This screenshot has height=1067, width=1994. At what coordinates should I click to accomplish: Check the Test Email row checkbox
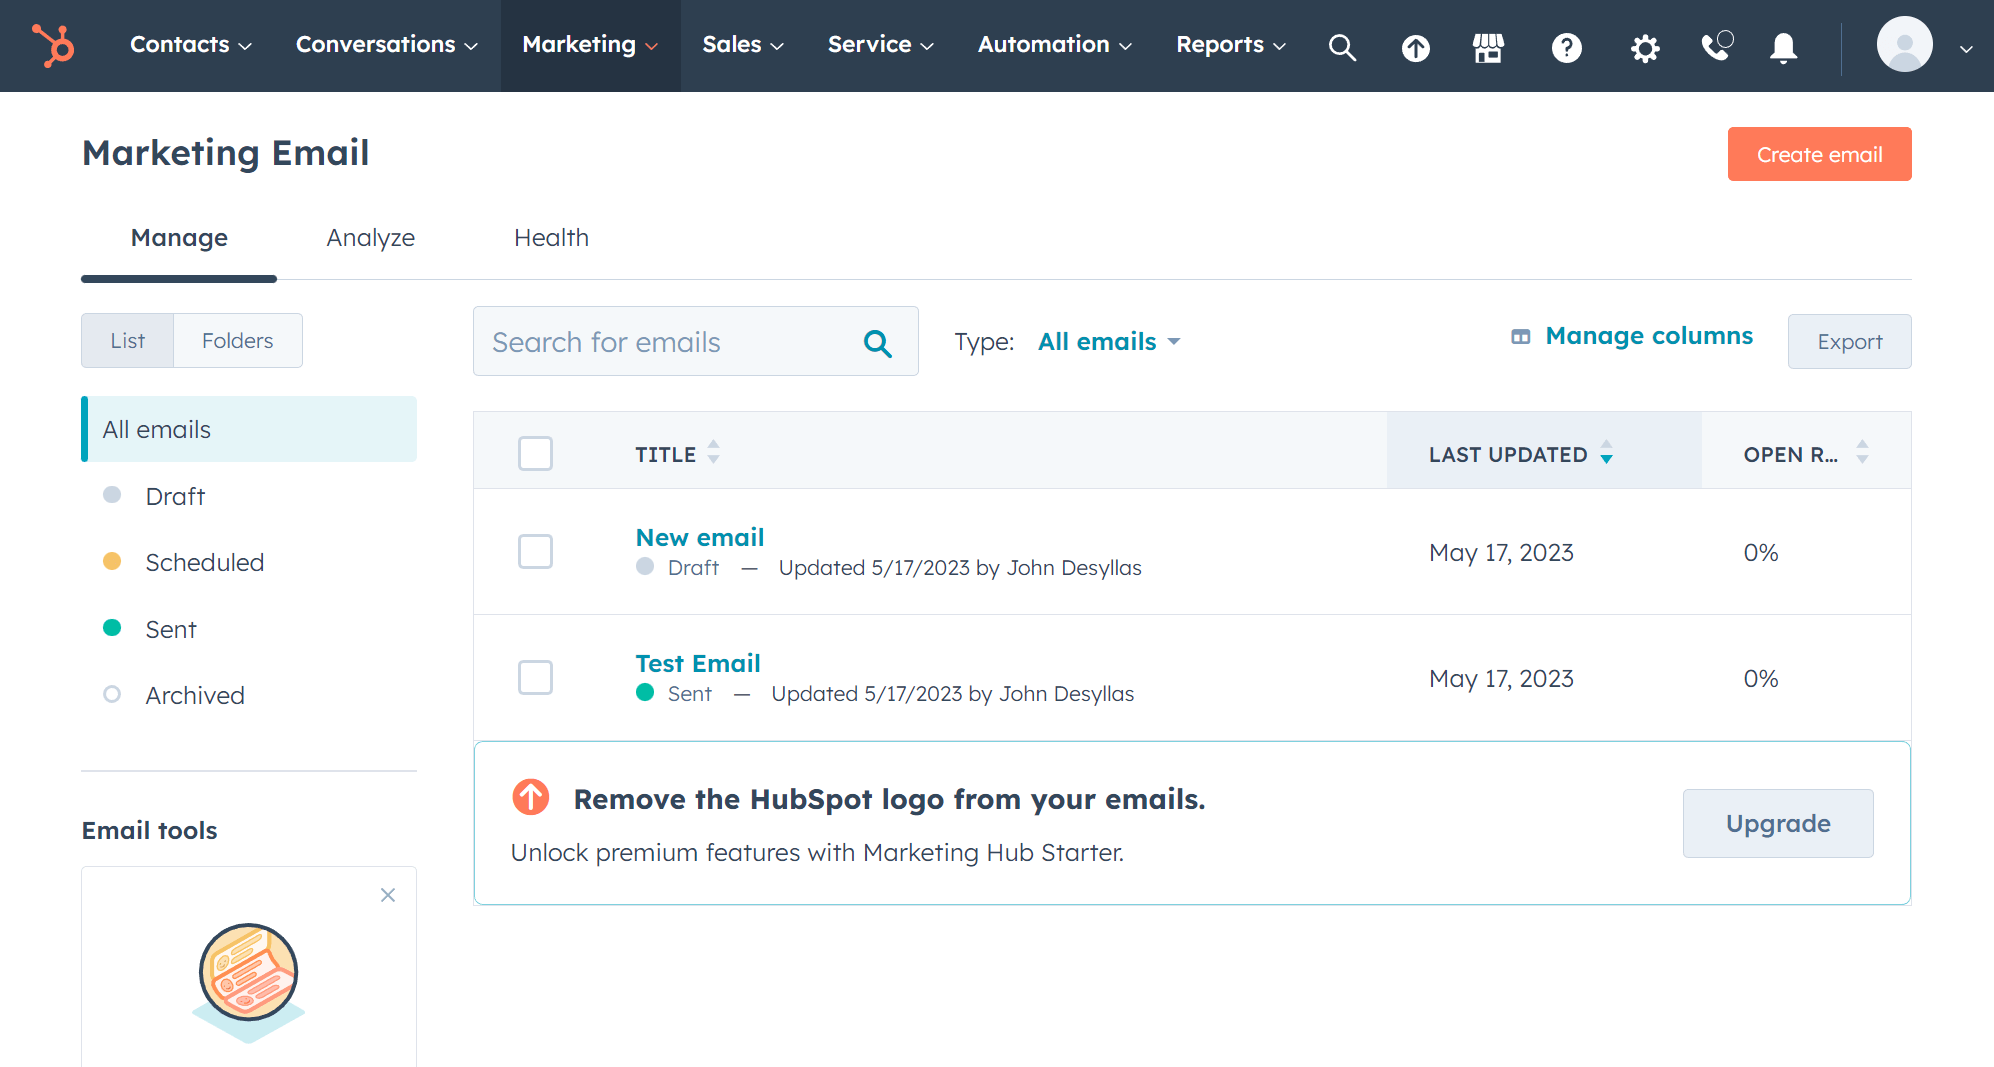point(535,677)
